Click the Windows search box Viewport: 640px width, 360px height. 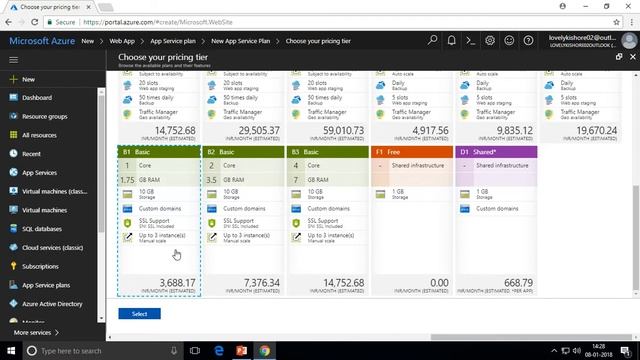pos(103,351)
